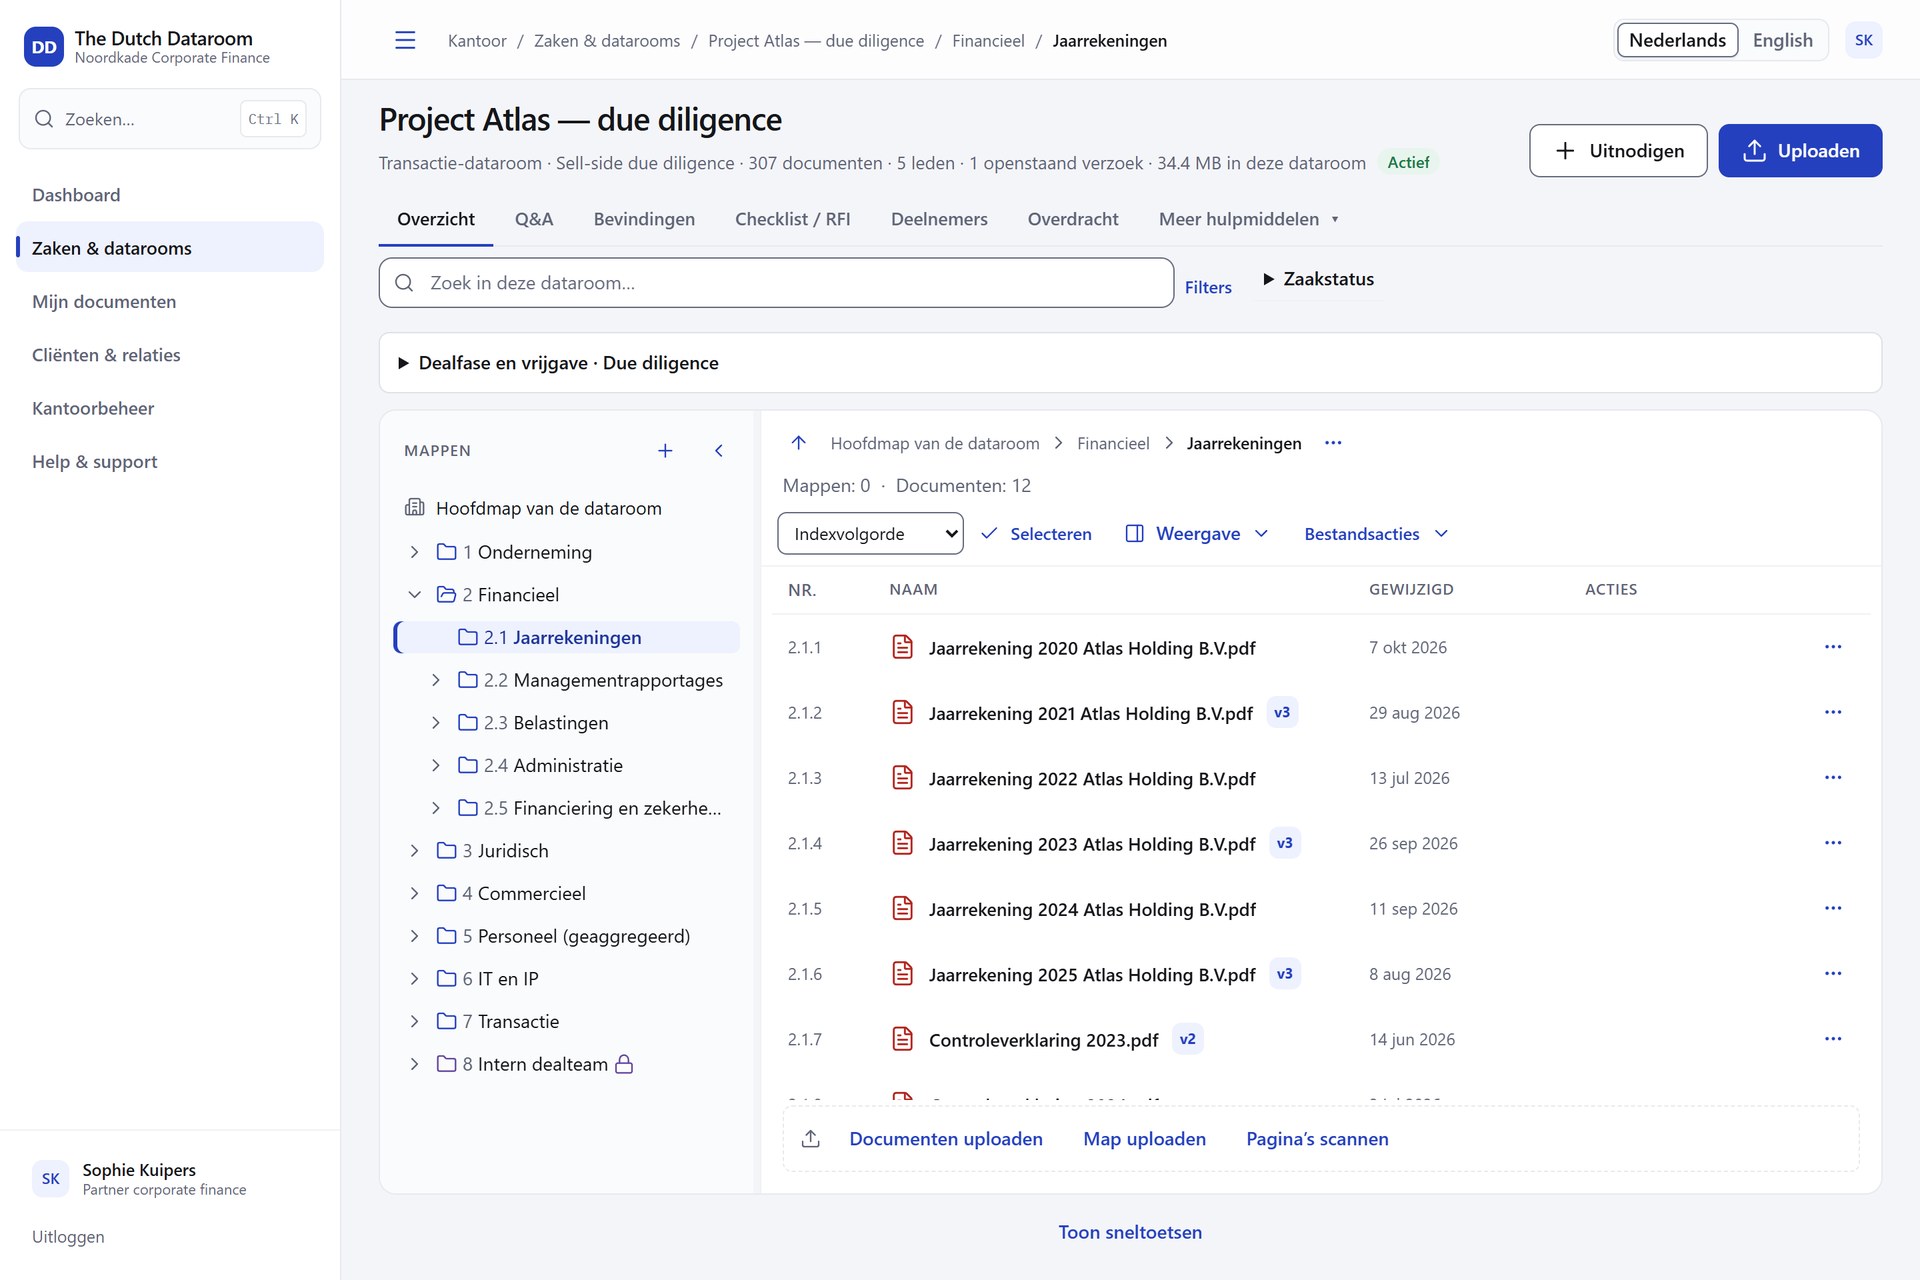Focus the global Zoeken search box
Screen dimensions: 1920x1280
tap(170, 119)
